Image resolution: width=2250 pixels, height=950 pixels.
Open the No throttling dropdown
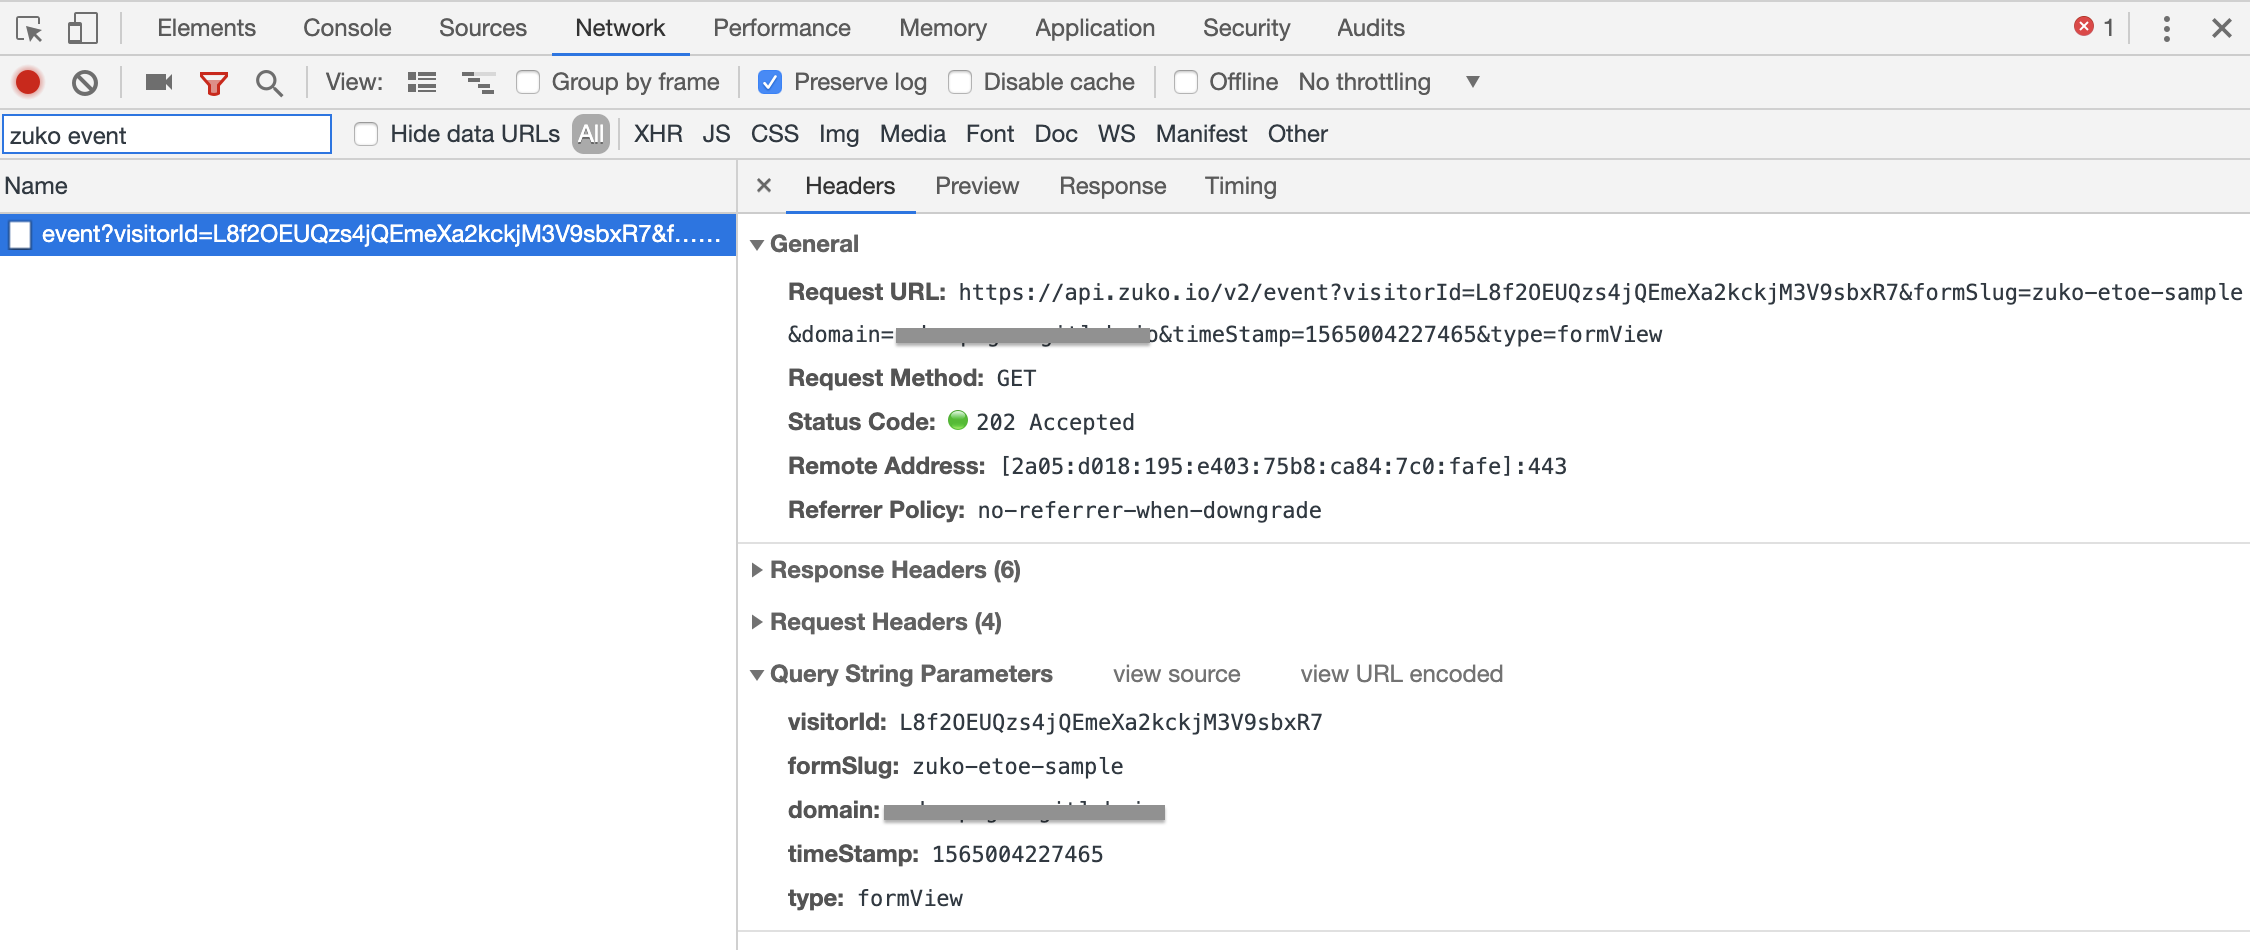[x=1388, y=82]
